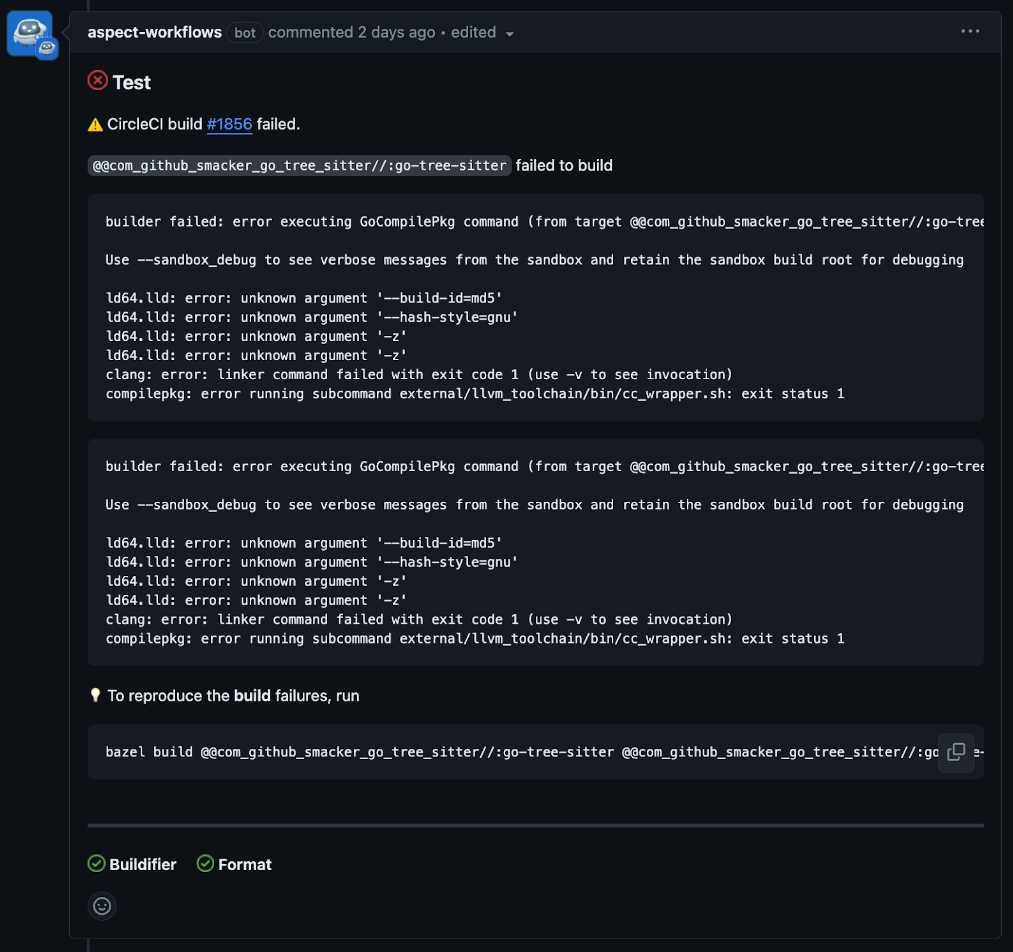
Task: Click second block's clang linker error line
Action: (x=419, y=619)
